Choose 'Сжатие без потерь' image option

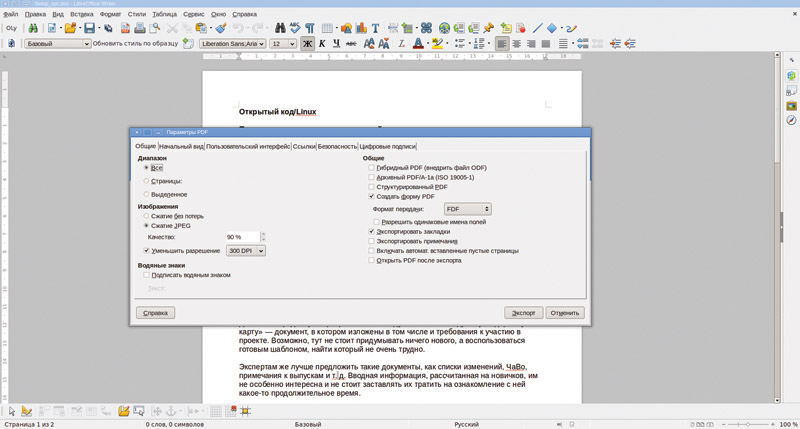click(146, 216)
